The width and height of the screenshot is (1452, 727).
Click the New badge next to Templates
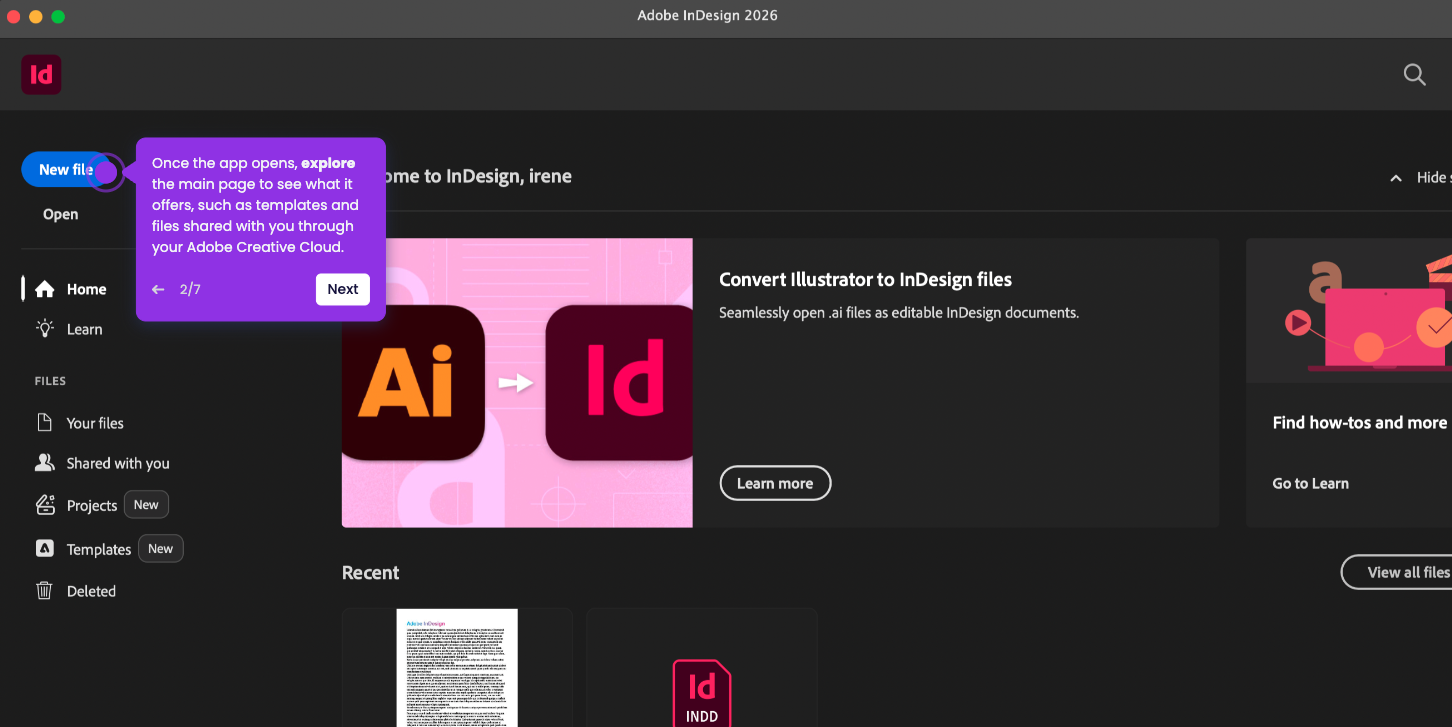[161, 549]
